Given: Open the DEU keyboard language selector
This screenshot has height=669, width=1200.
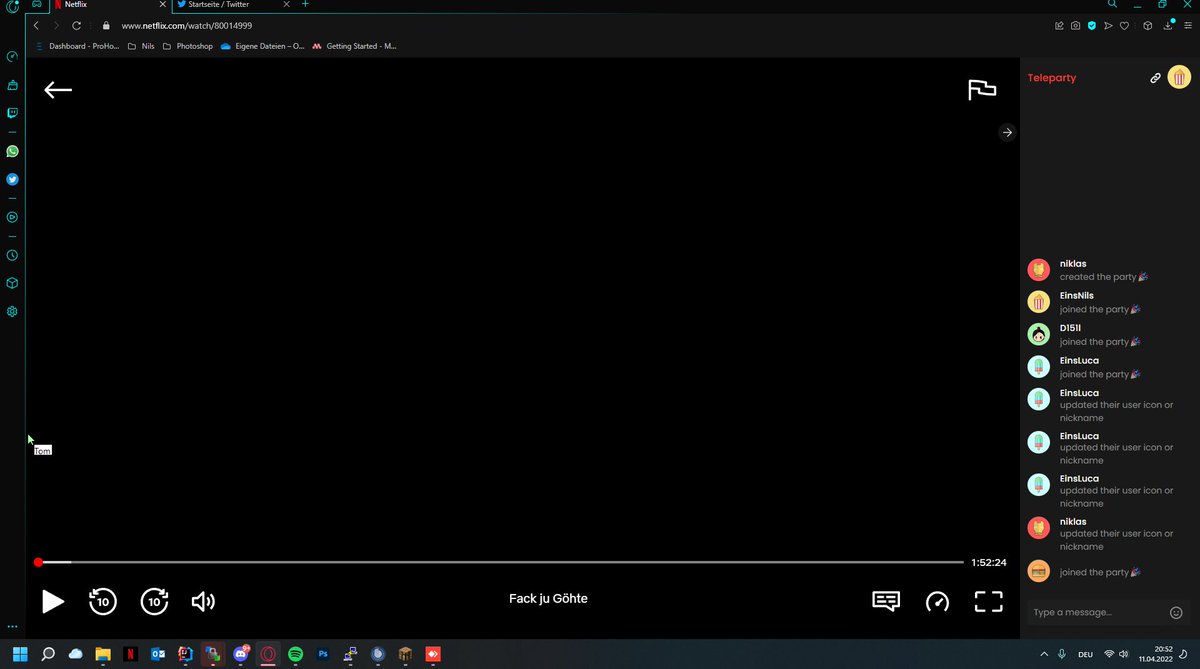Looking at the screenshot, I should pyautogui.click(x=1086, y=655).
